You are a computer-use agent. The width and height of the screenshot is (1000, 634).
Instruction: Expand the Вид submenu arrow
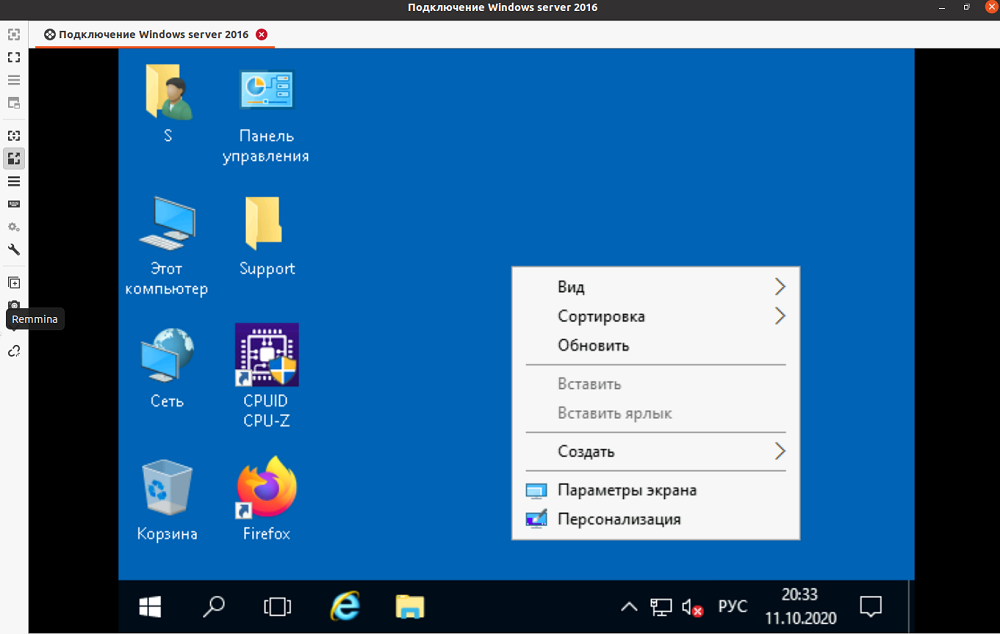tap(780, 287)
